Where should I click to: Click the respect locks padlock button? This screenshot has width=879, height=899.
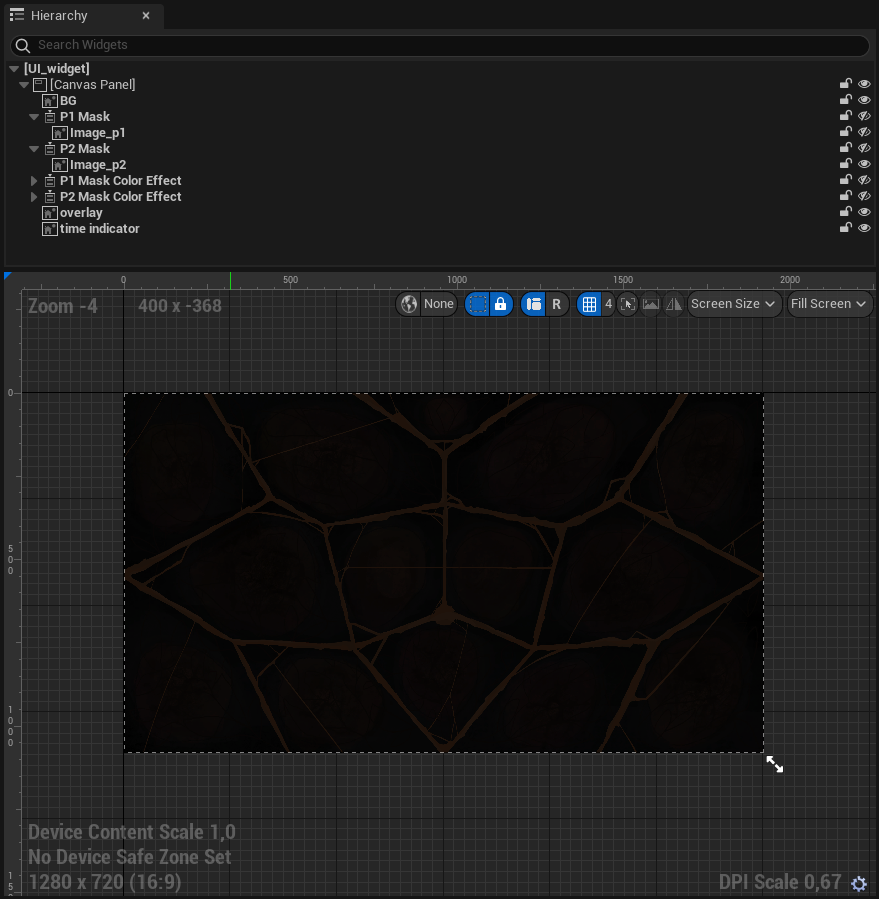(x=501, y=304)
